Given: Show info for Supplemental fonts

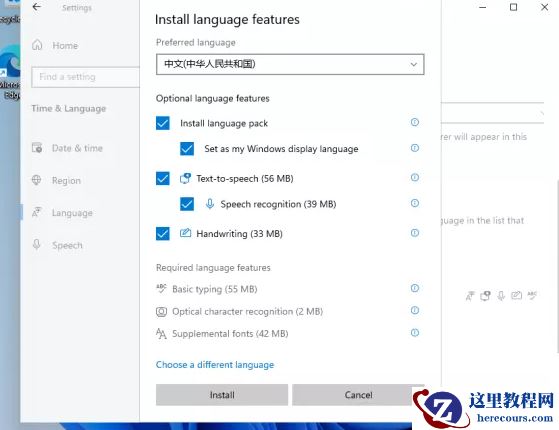Looking at the screenshot, I should [x=415, y=333].
